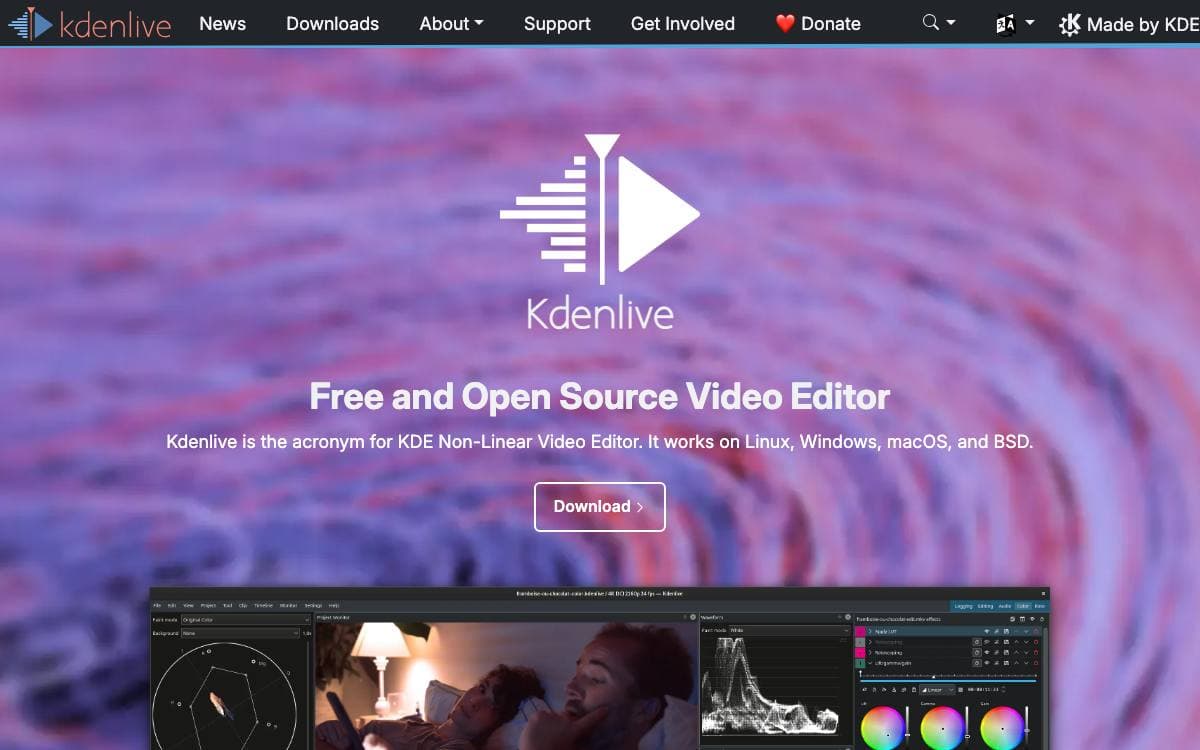
Task: Click the Project Monitor video preview in screenshot
Action: pos(506,686)
